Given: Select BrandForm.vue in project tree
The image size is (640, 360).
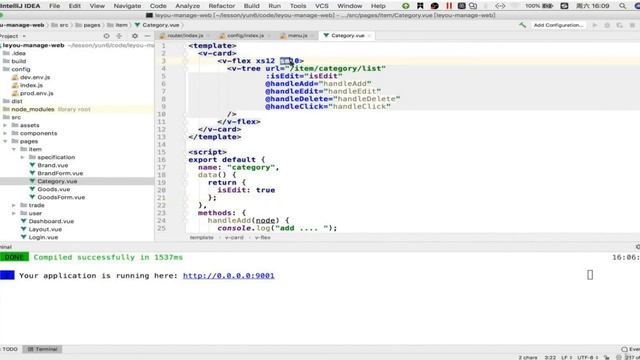Looking at the screenshot, I should click(x=60, y=173).
